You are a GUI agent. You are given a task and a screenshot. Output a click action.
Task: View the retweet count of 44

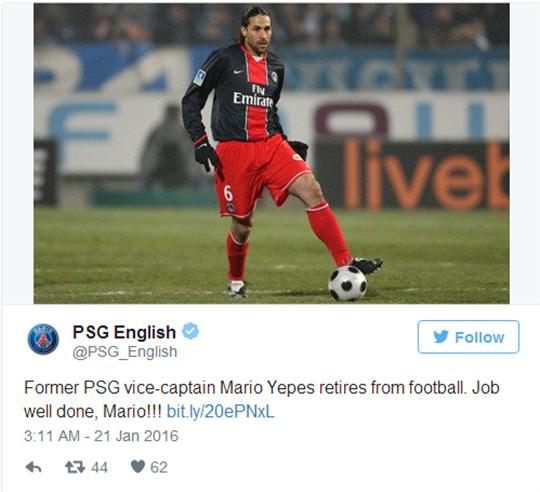click(100, 468)
